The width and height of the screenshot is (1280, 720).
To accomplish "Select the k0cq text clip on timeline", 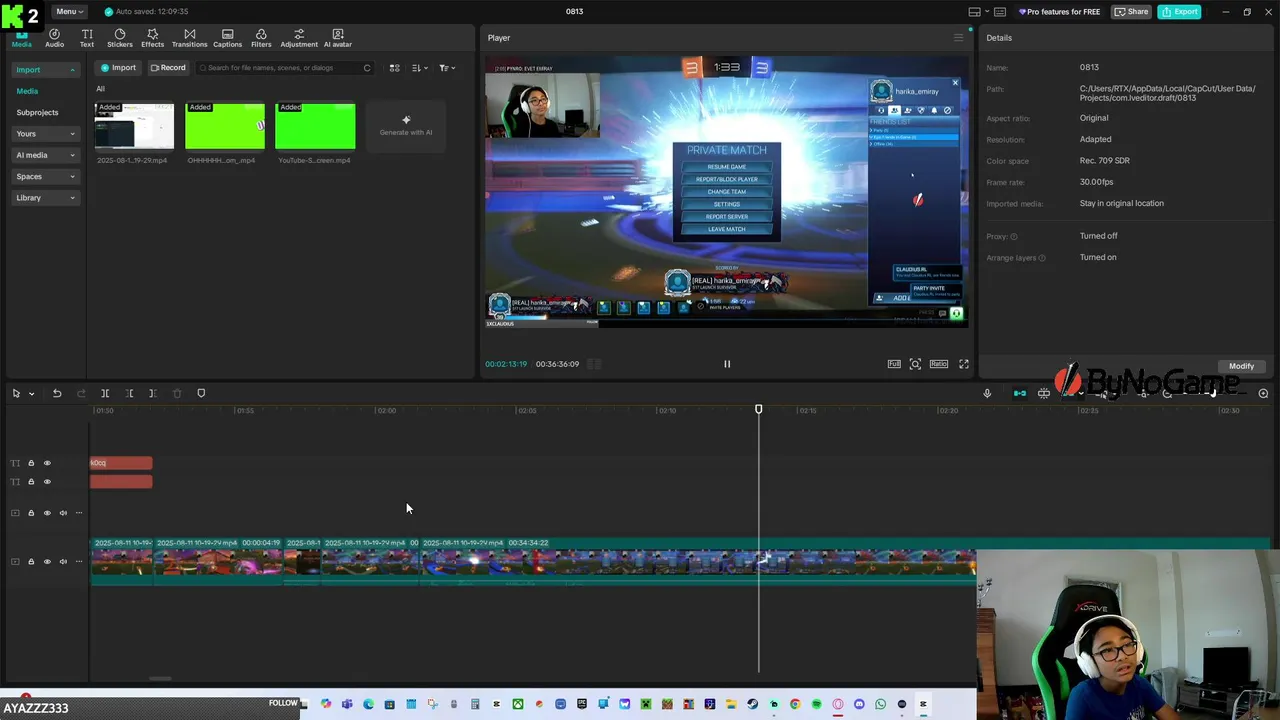I will 121,463.
